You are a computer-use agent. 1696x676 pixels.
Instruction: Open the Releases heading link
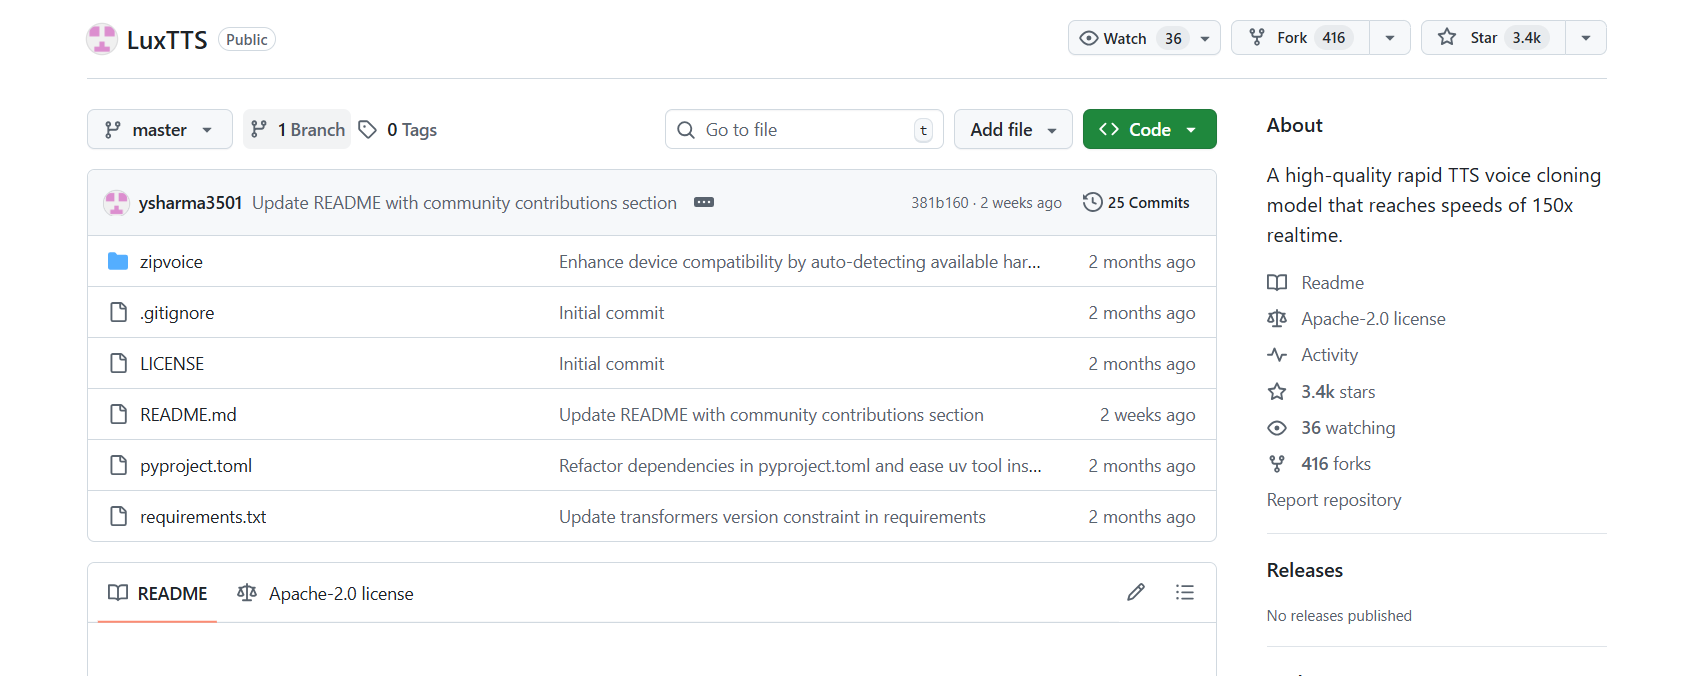1305,570
